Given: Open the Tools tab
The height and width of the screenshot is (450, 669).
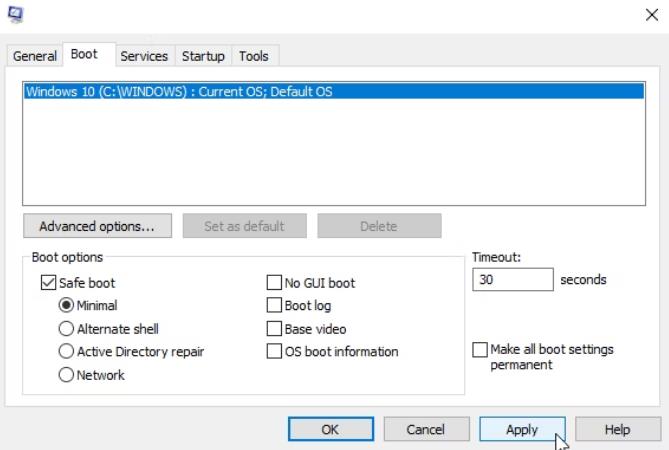Looking at the screenshot, I should 254,56.
